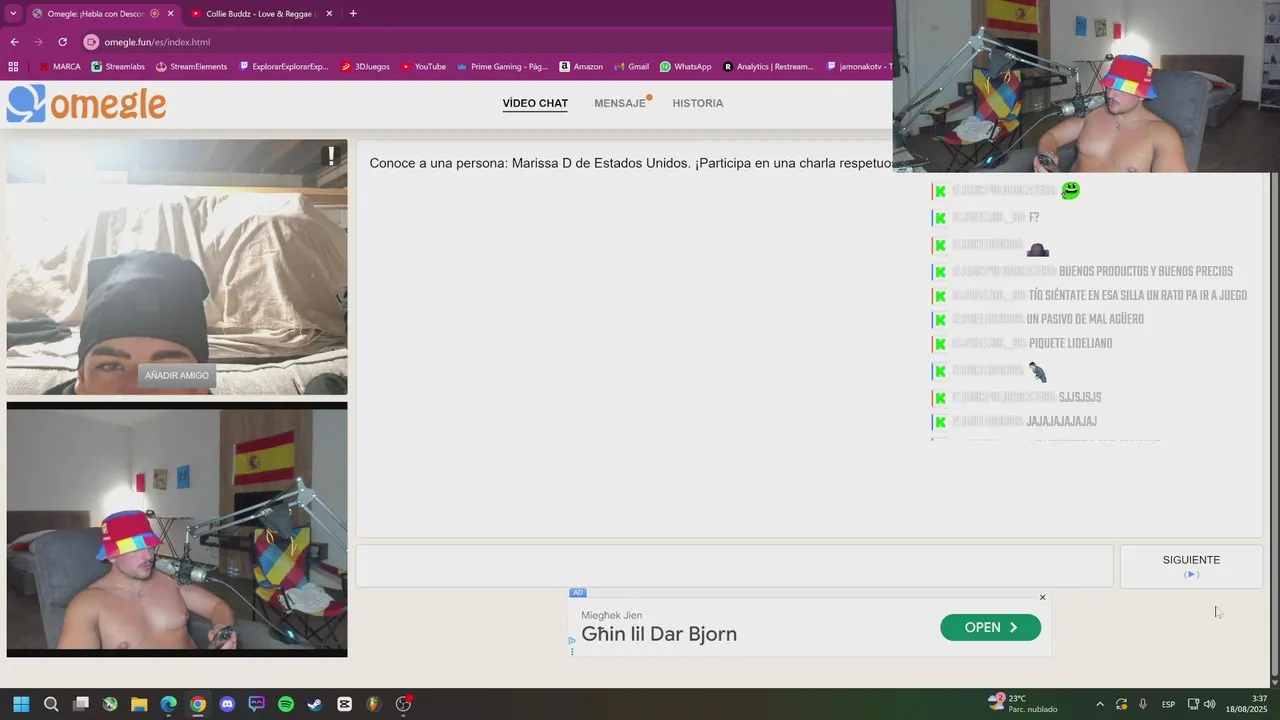The image size is (1280, 720).
Task: Open File Explorer from the taskbar
Action: (x=139, y=704)
